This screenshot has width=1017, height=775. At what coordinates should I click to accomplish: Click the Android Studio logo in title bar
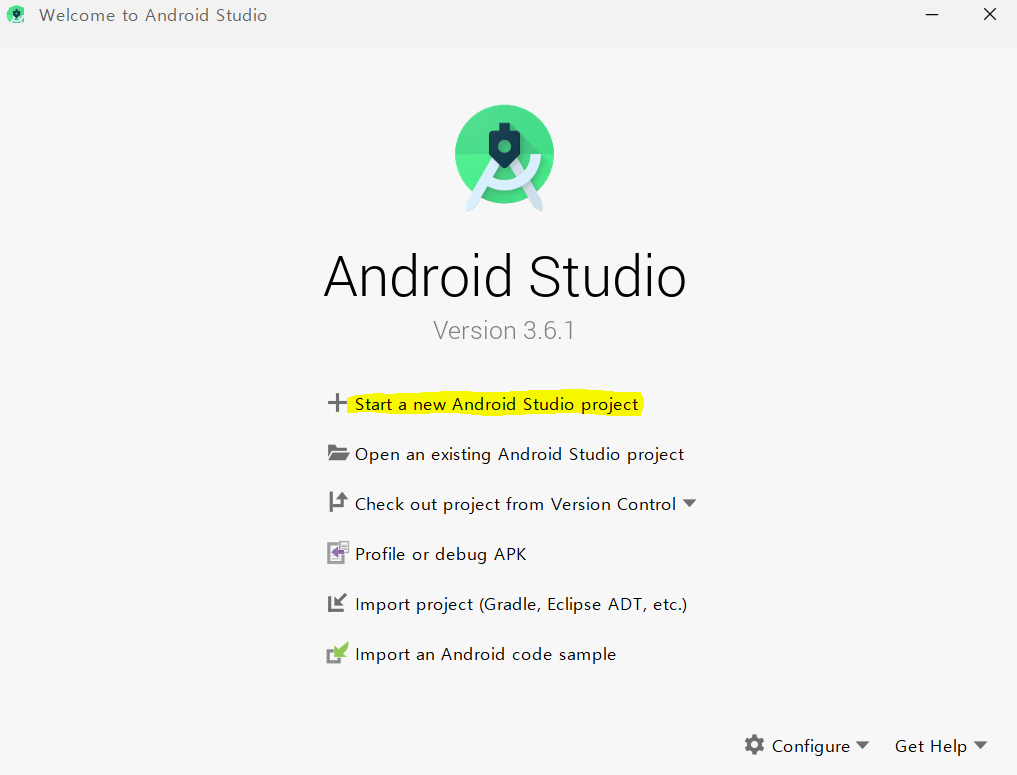click(x=16, y=15)
